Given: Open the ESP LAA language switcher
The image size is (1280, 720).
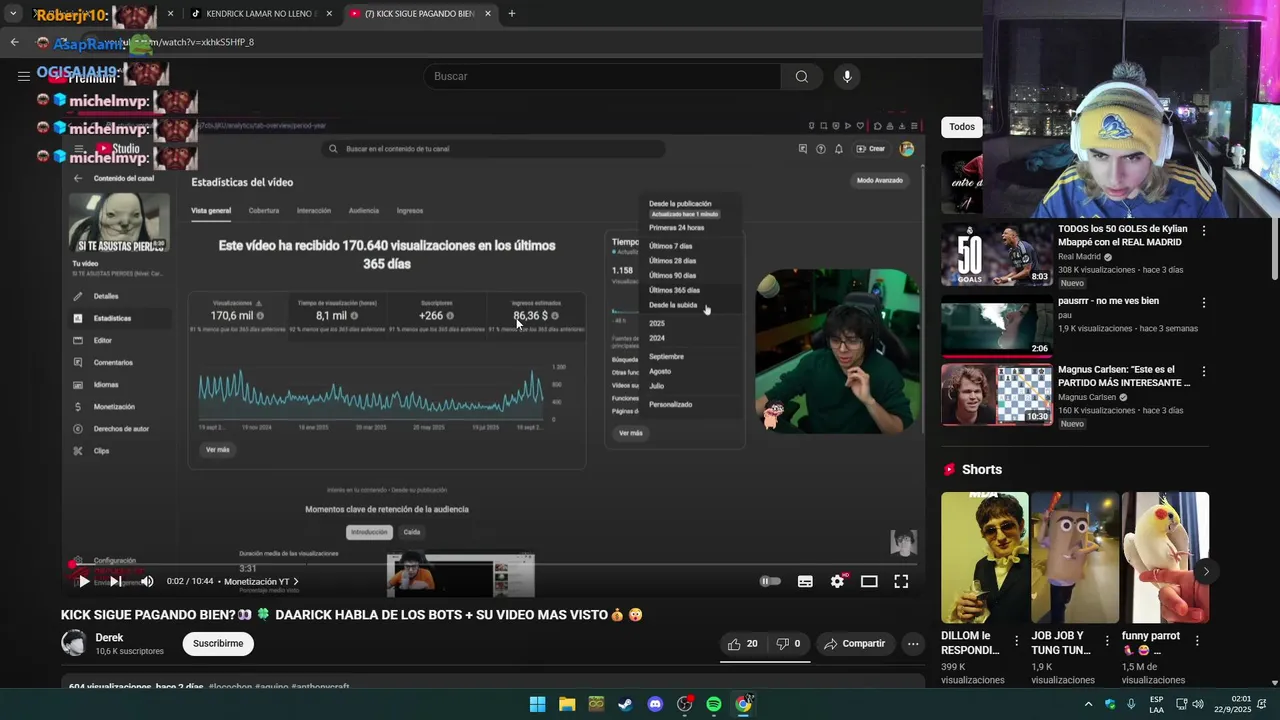Looking at the screenshot, I should (1156, 704).
